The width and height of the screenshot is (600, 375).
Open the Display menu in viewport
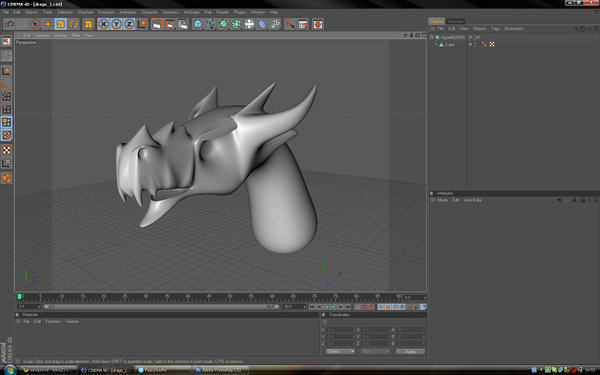[x=60, y=35]
